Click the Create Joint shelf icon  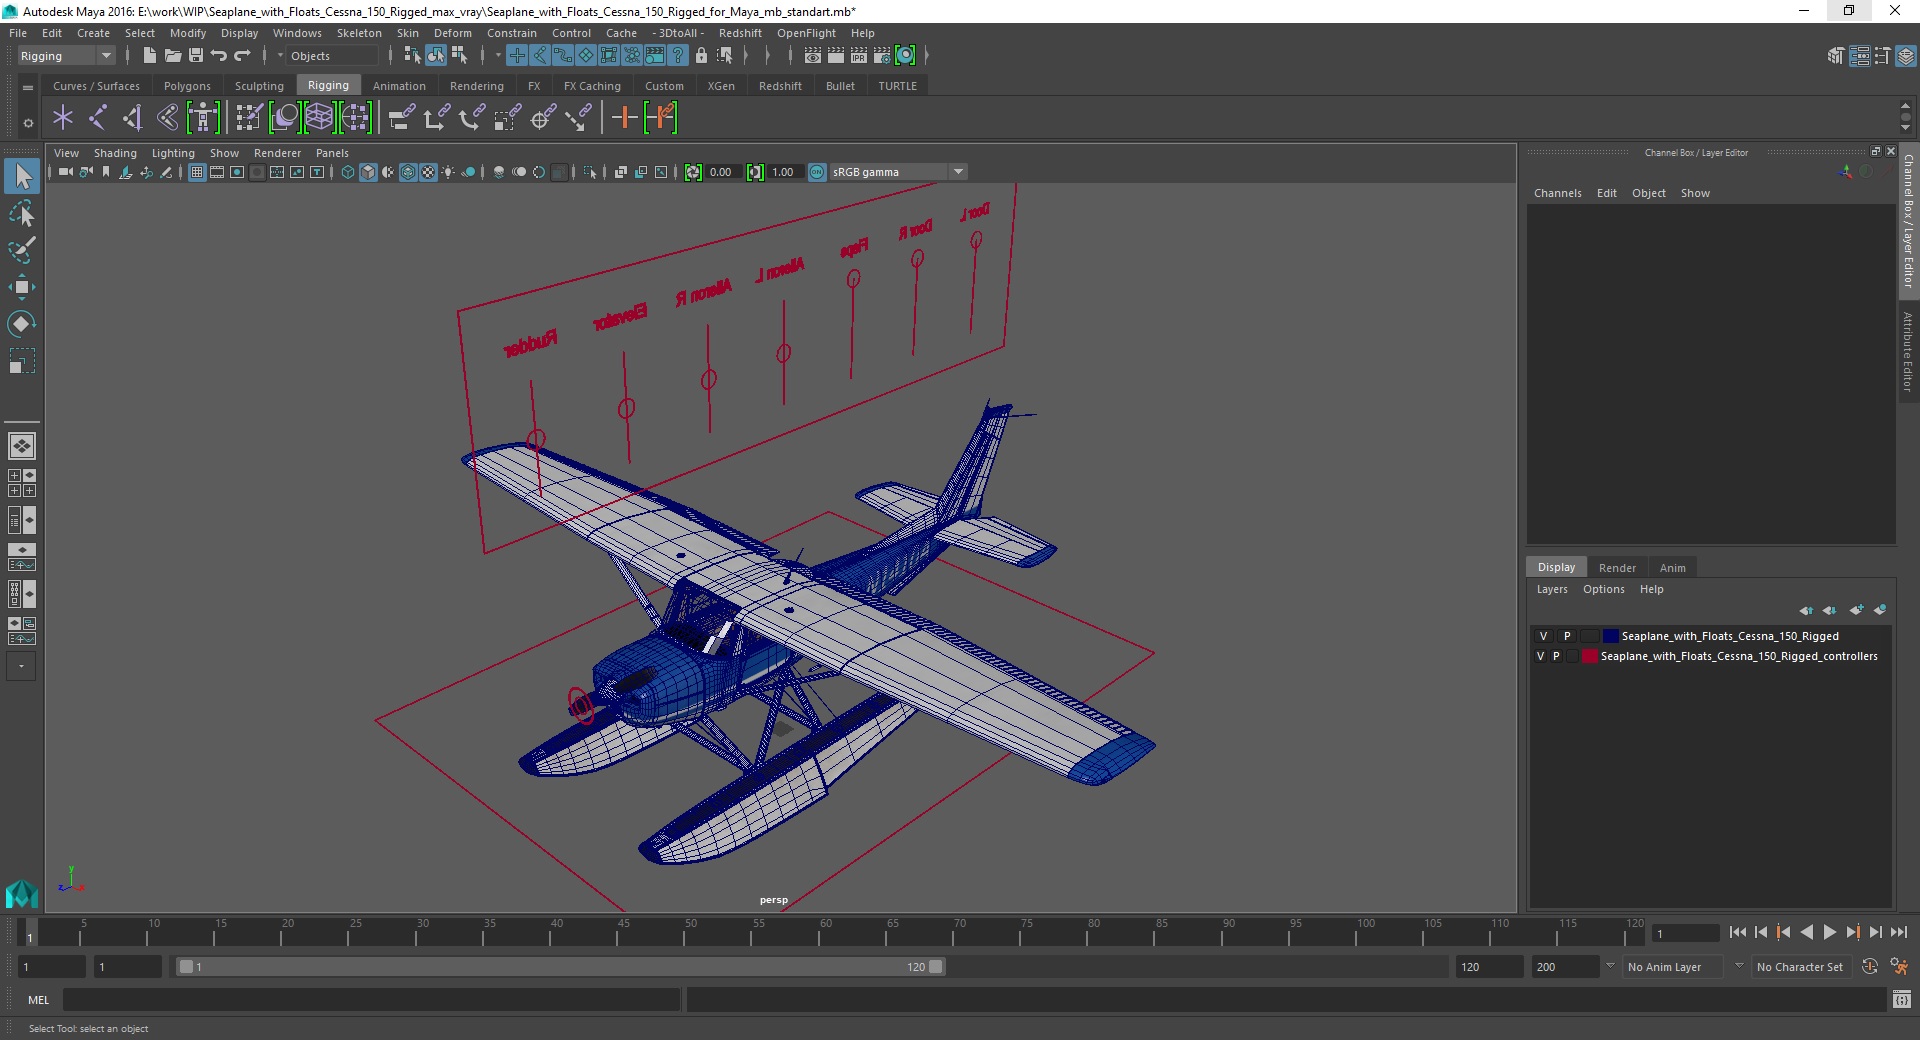[98, 118]
